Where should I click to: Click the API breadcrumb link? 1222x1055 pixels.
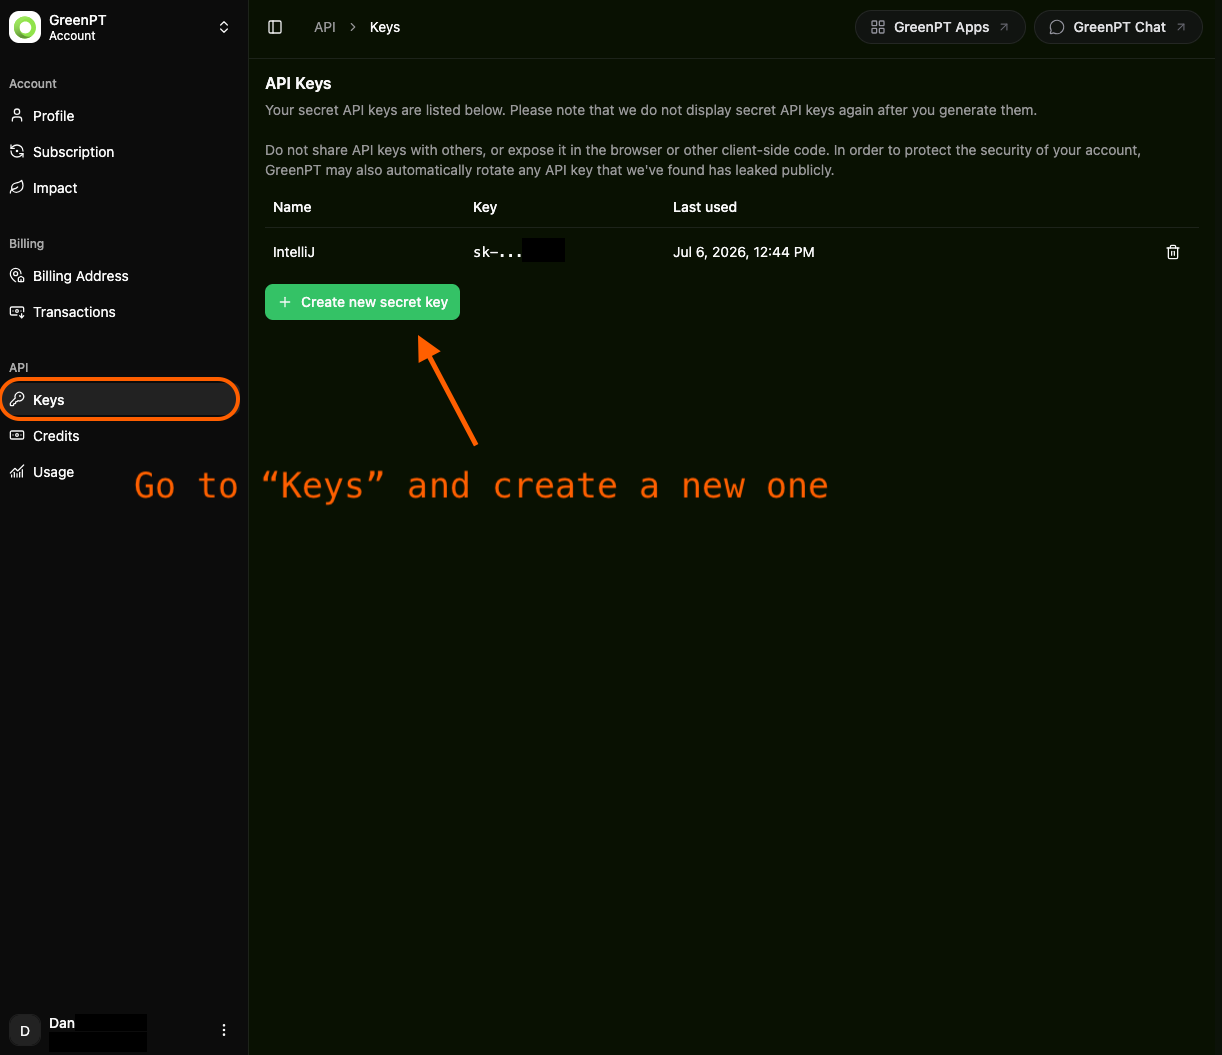click(x=325, y=27)
